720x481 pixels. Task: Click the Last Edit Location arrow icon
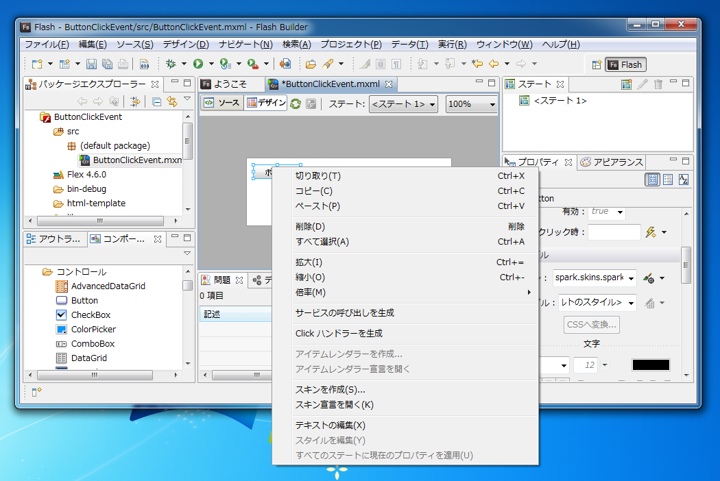click(478, 64)
